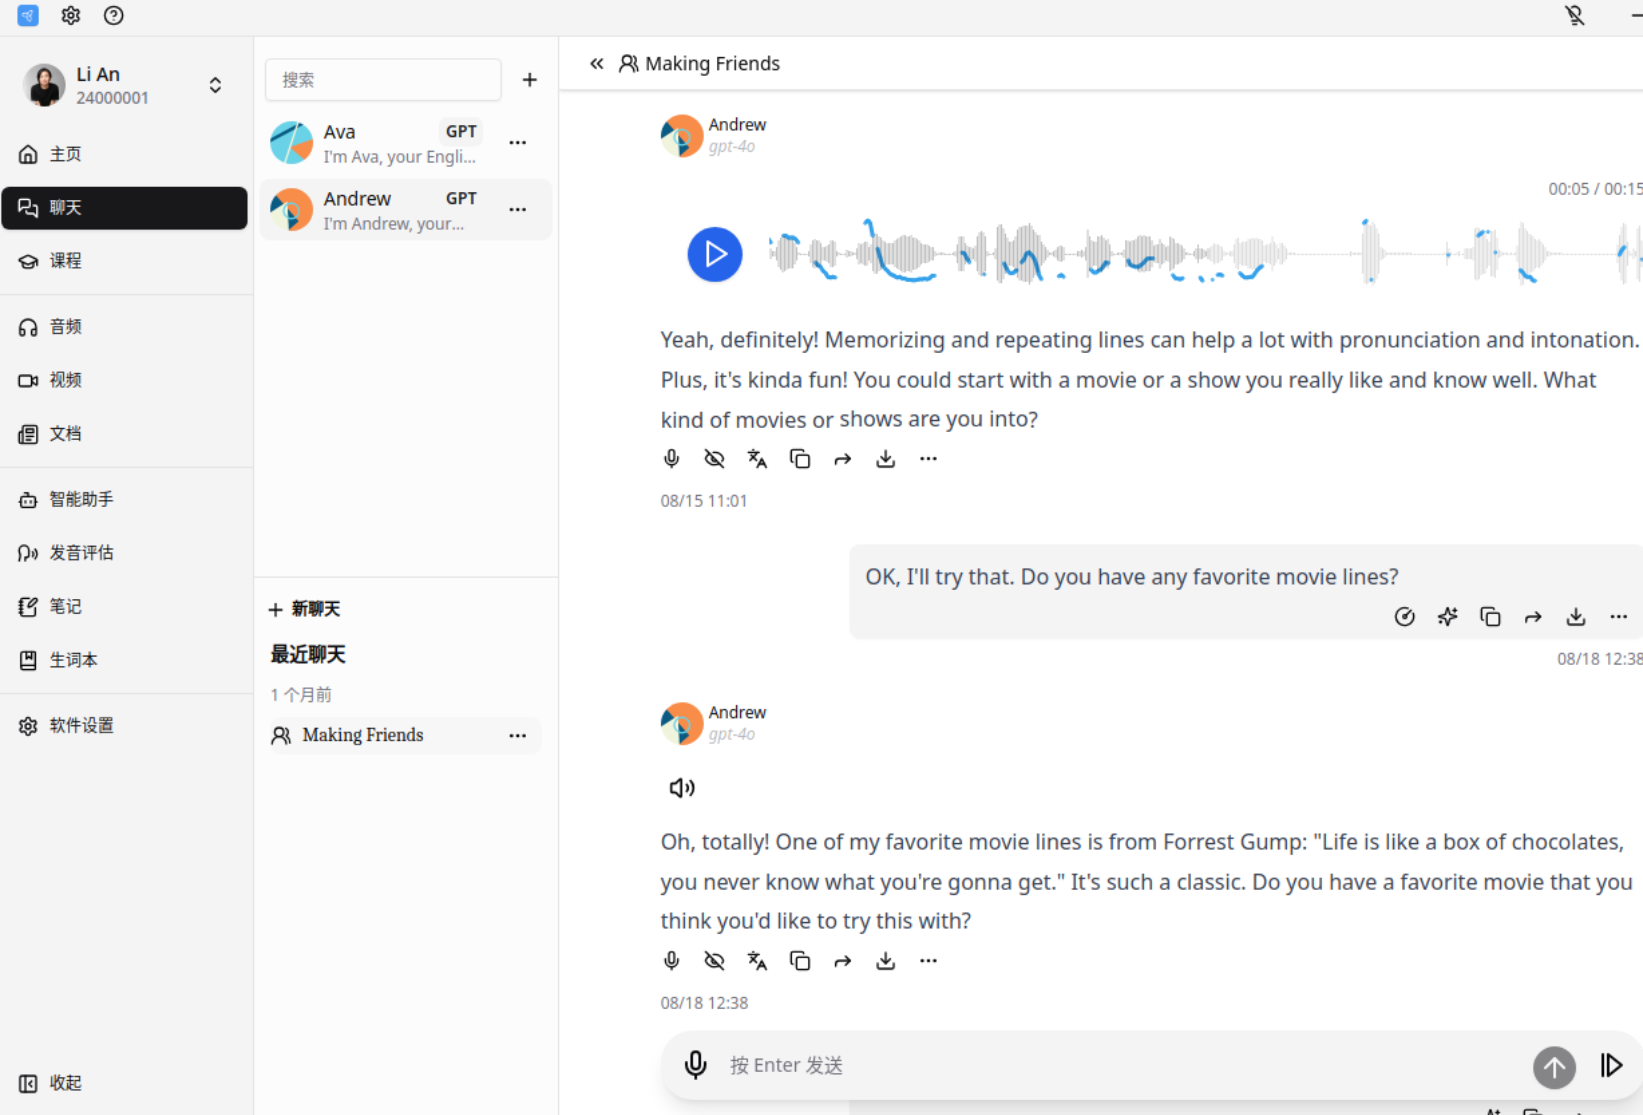Open more options for Andrew agent
Image resolution: width=1643 pixels, height=1115 pixels.
coord(517,210)
